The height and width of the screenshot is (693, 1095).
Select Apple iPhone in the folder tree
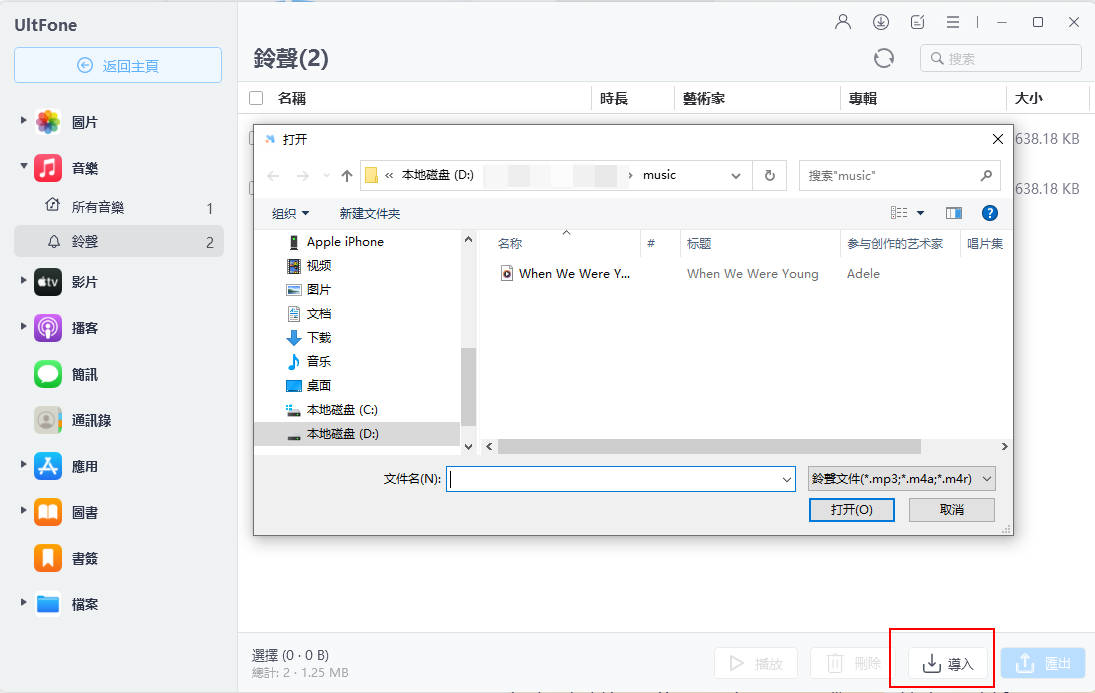click(x=345, y=241)
